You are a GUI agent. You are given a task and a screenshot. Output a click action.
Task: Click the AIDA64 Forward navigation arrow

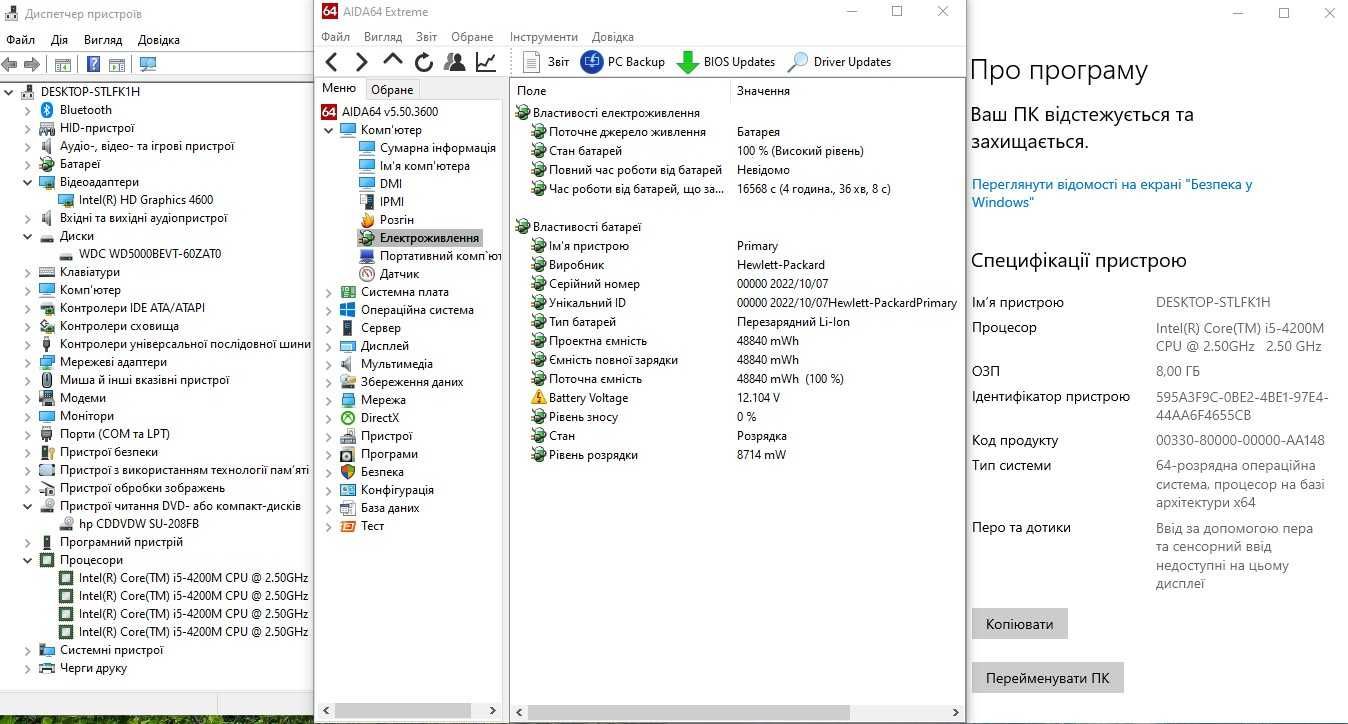(x=362, y=62)
